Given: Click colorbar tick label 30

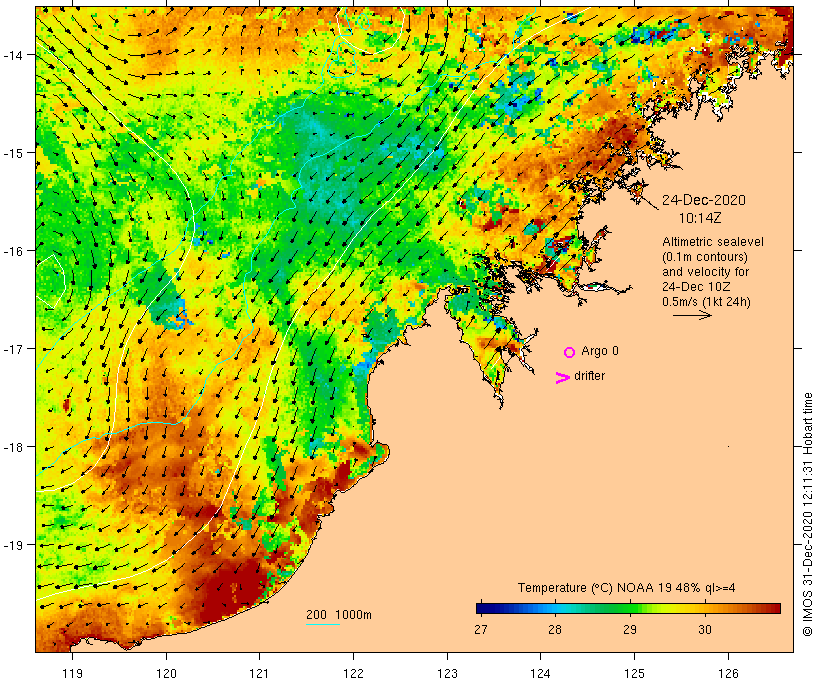Looking at the screenshot, I should pos(704,629).
